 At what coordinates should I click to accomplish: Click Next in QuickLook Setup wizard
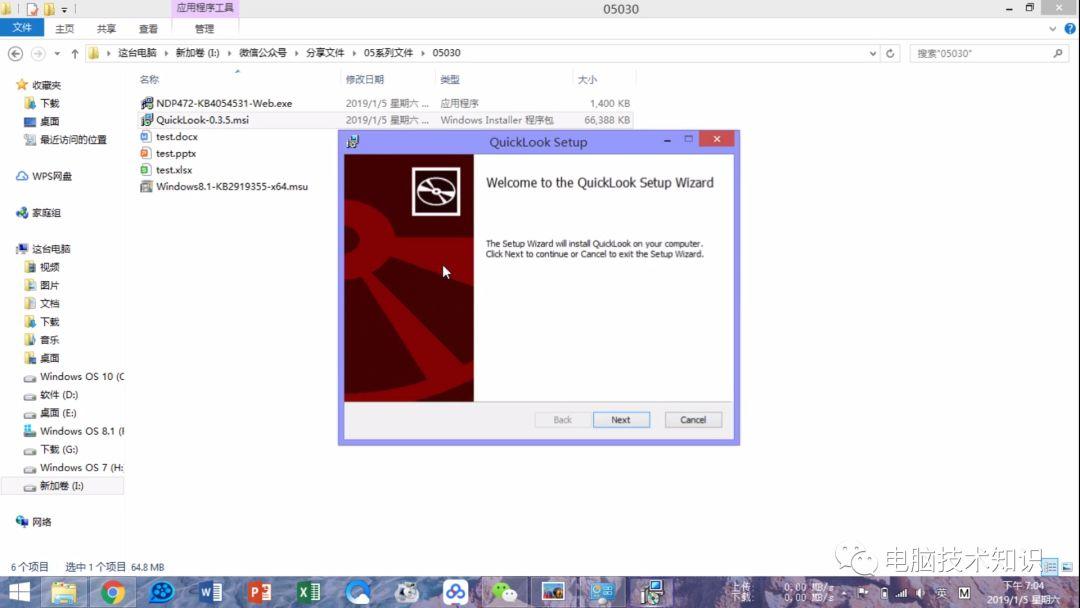pyautogui.click(x=621, y=419)
